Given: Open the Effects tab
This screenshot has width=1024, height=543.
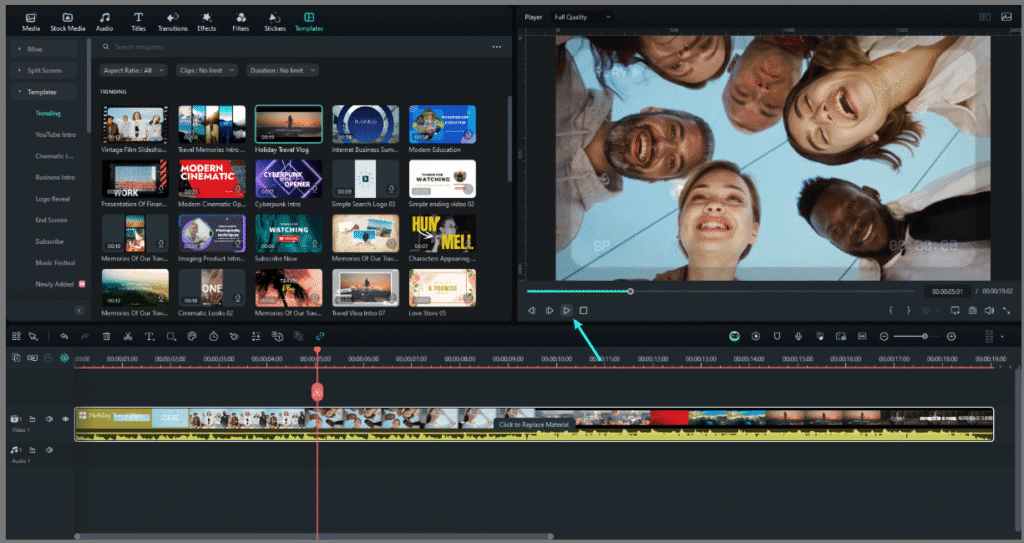Looking at the screenshot, I should click(x=206, y=22).
